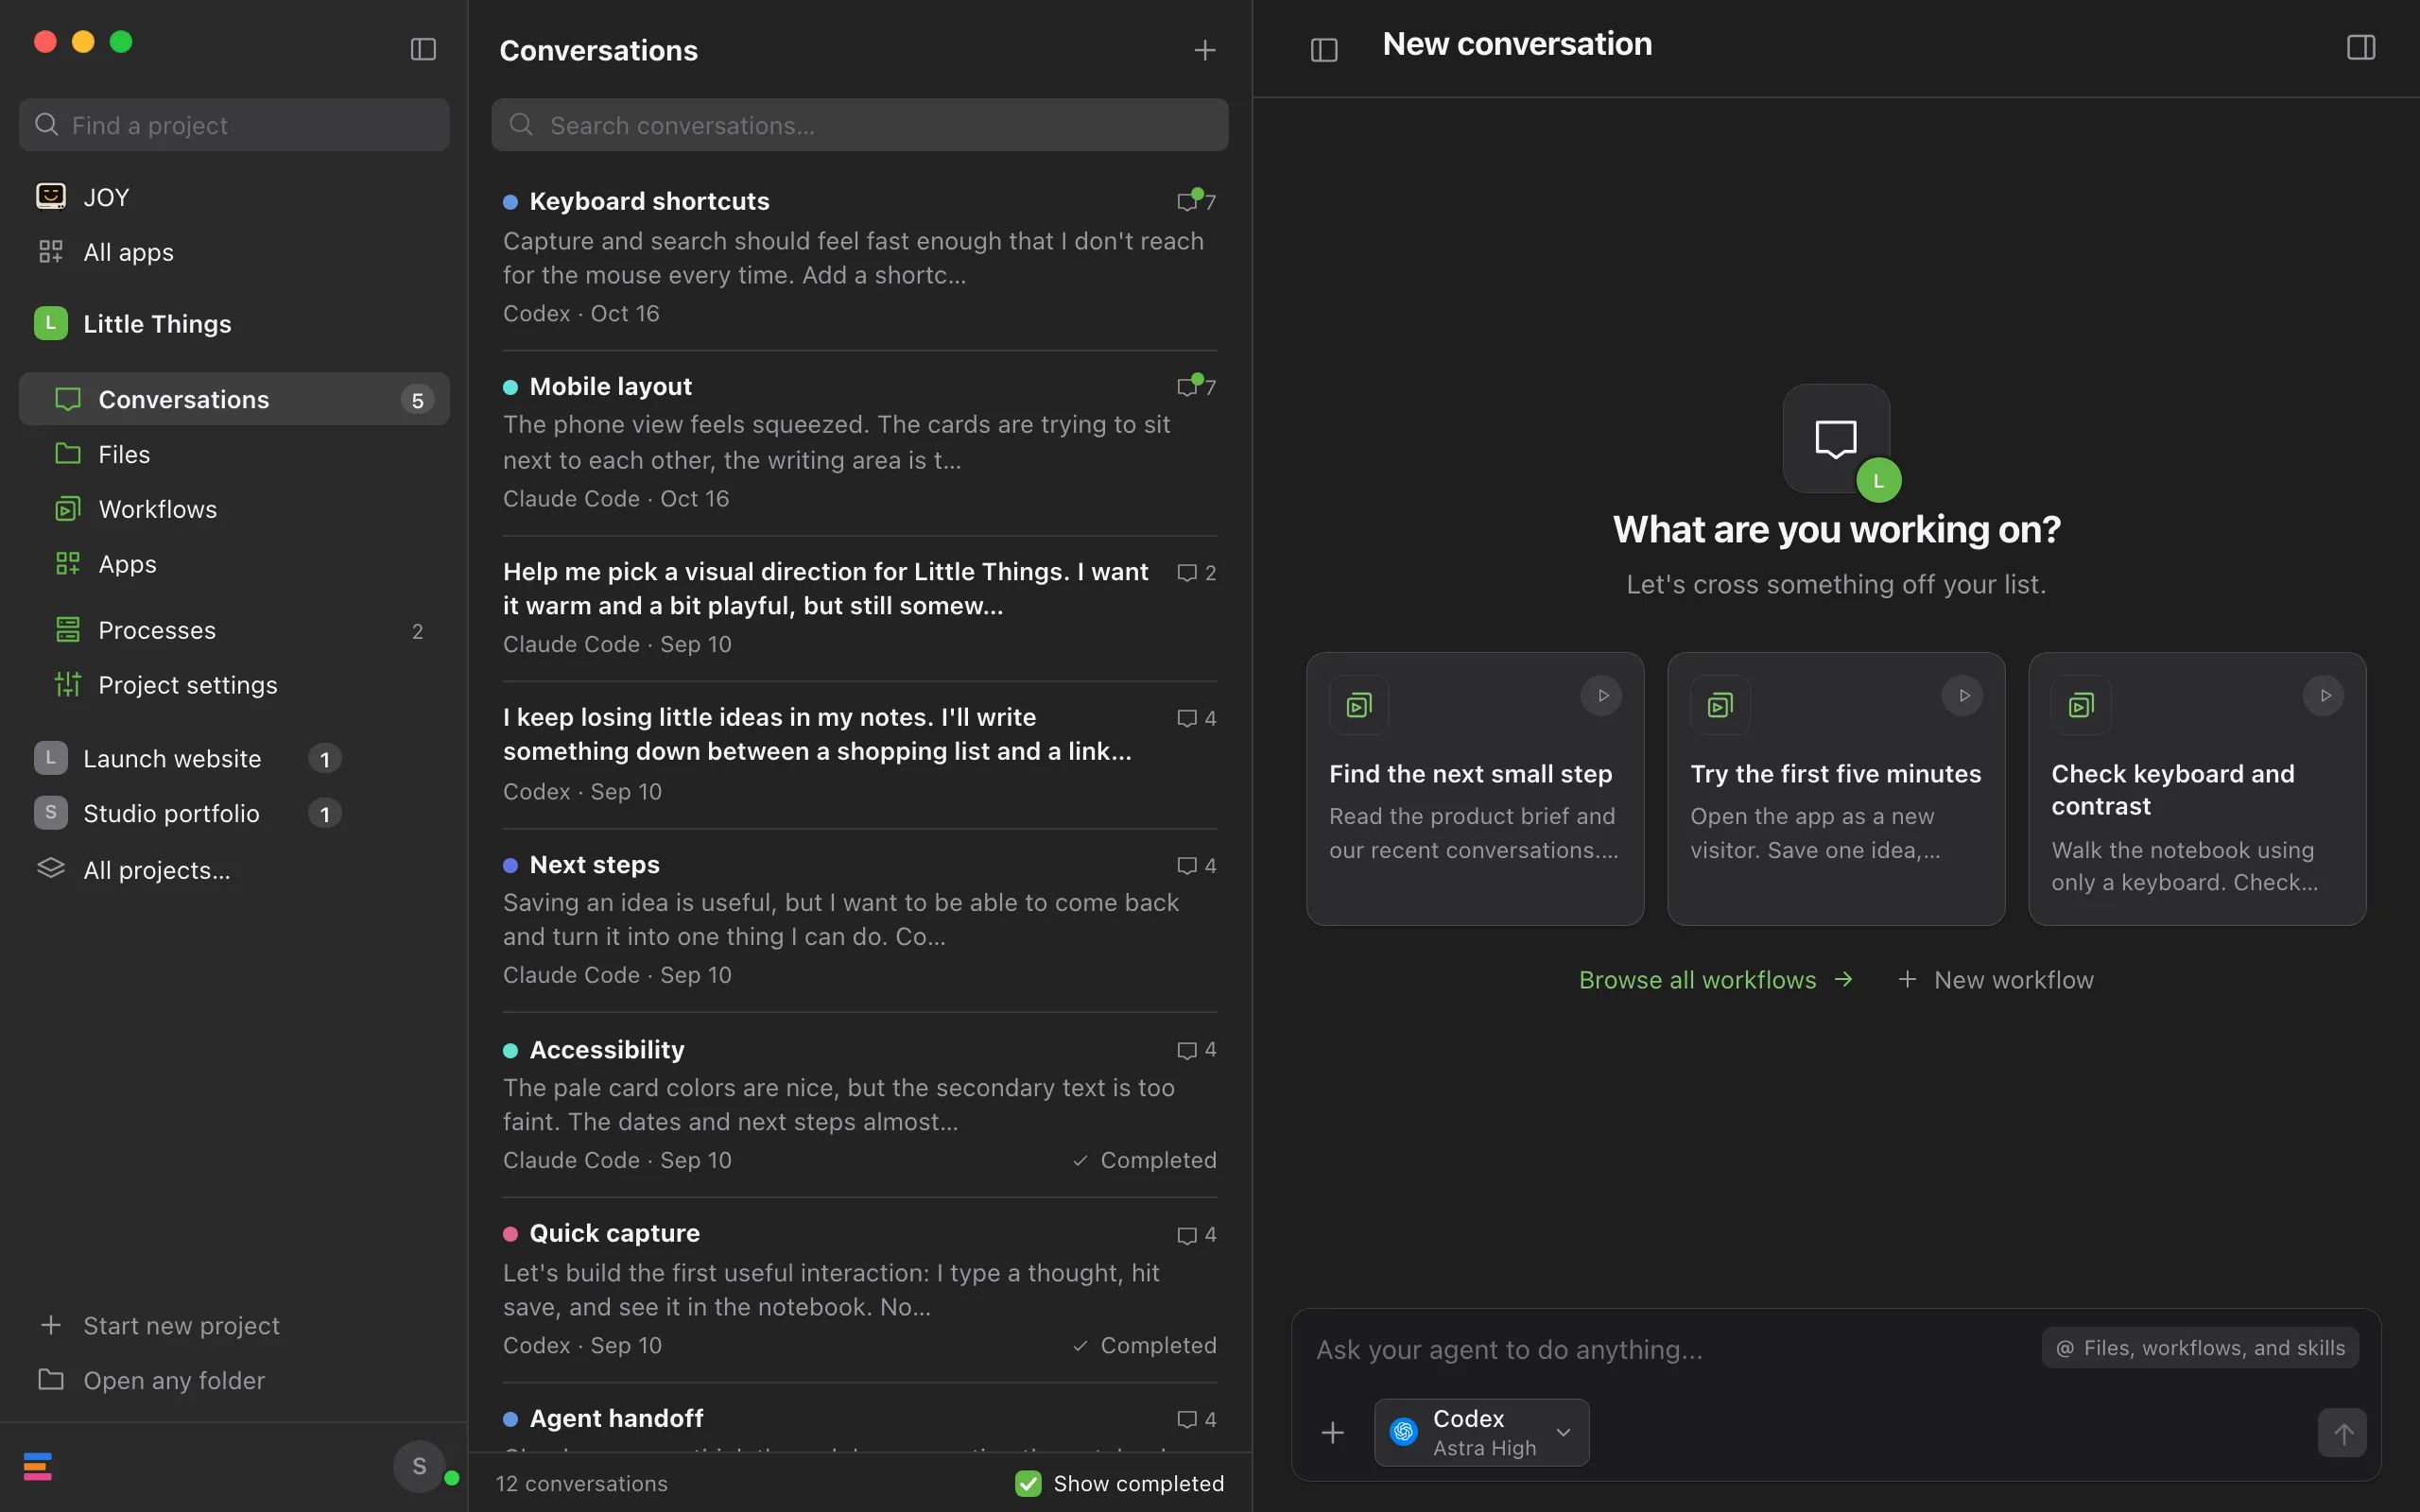Click the Ask your agent prompt field

click(1670, 1350)
